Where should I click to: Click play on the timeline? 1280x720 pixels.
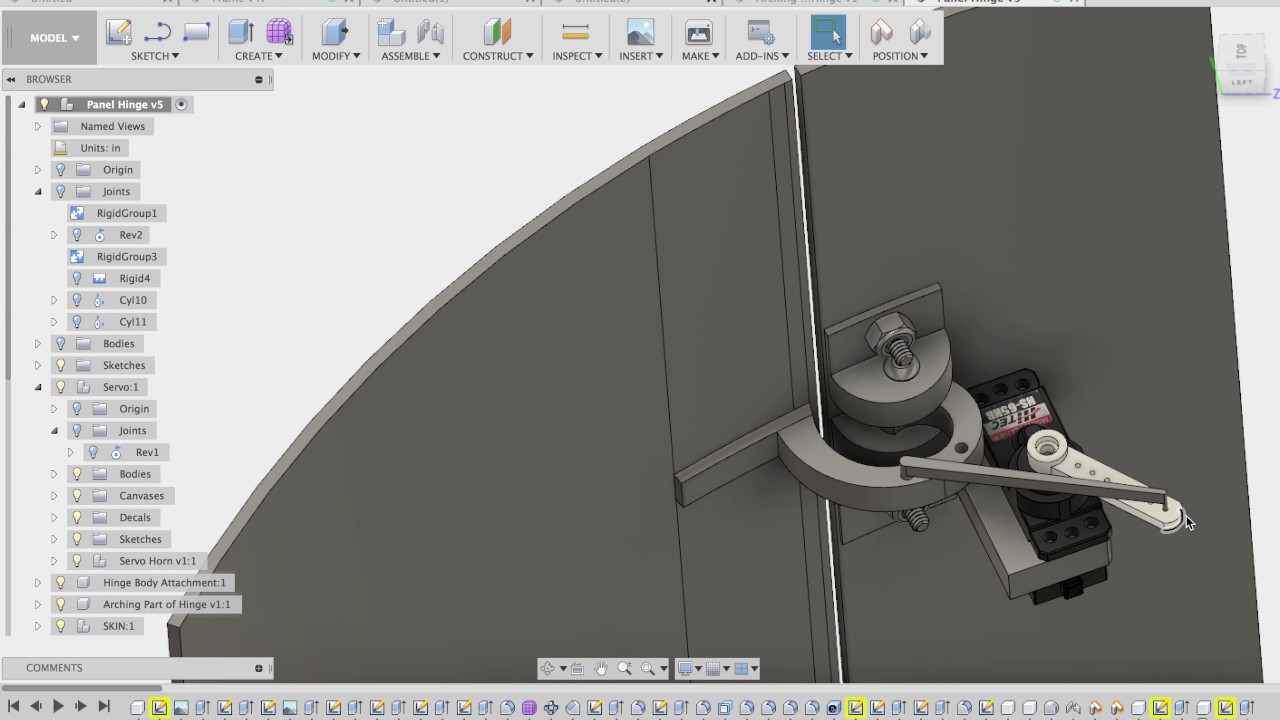coord(58,706)
